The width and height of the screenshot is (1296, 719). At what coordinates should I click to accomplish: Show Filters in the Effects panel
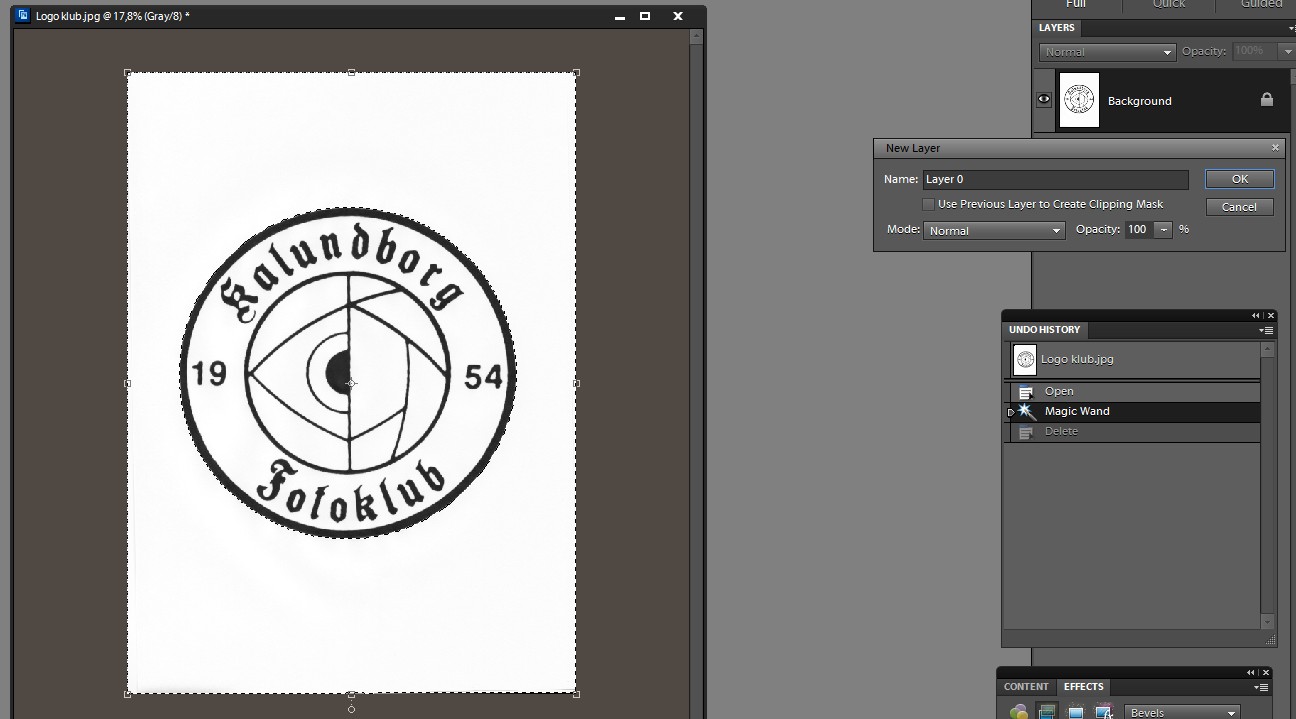coord(1019,713)
